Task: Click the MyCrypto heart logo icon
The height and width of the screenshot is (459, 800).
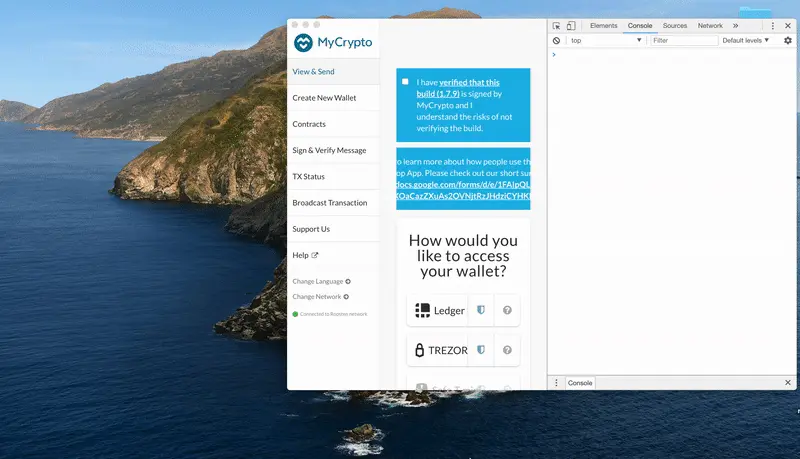Action: coord(303,43)
